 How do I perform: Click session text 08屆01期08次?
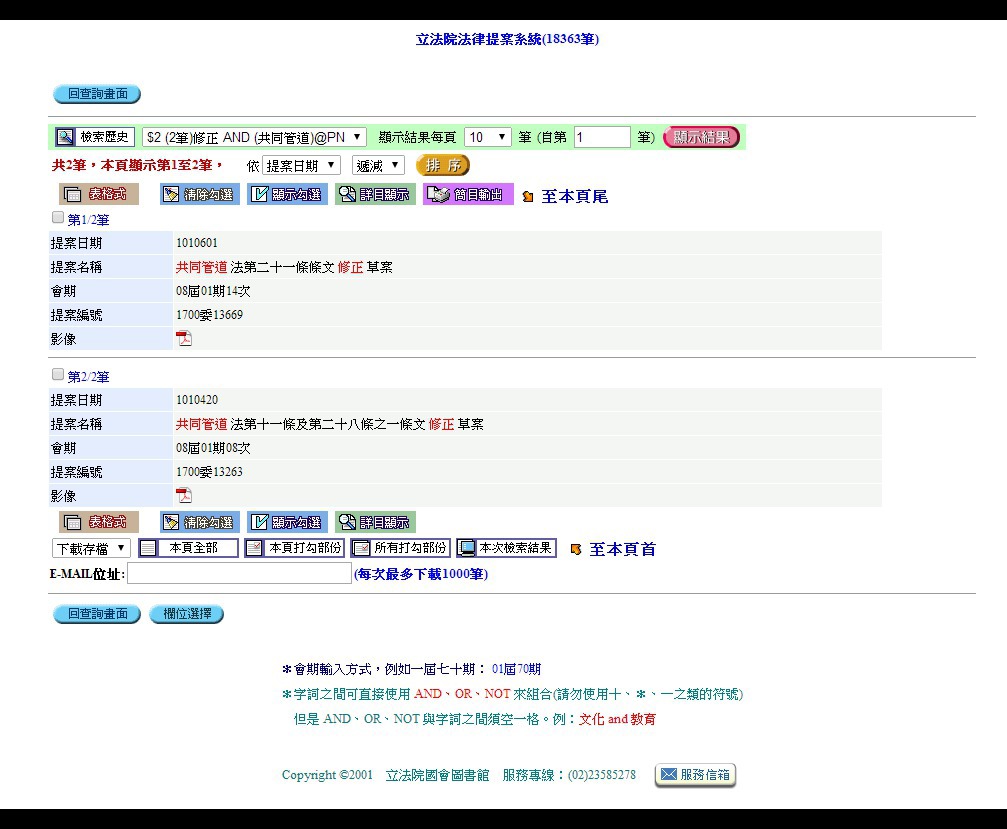click(213, 448)
